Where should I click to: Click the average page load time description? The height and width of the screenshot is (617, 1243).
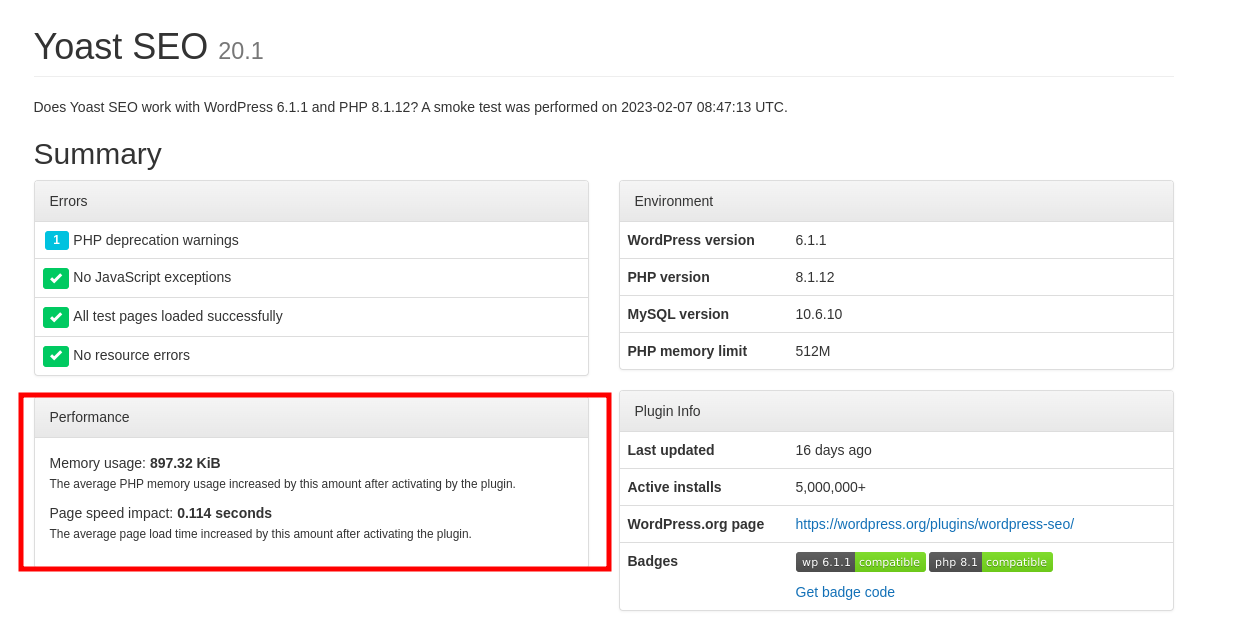click(x=261, y=534)
